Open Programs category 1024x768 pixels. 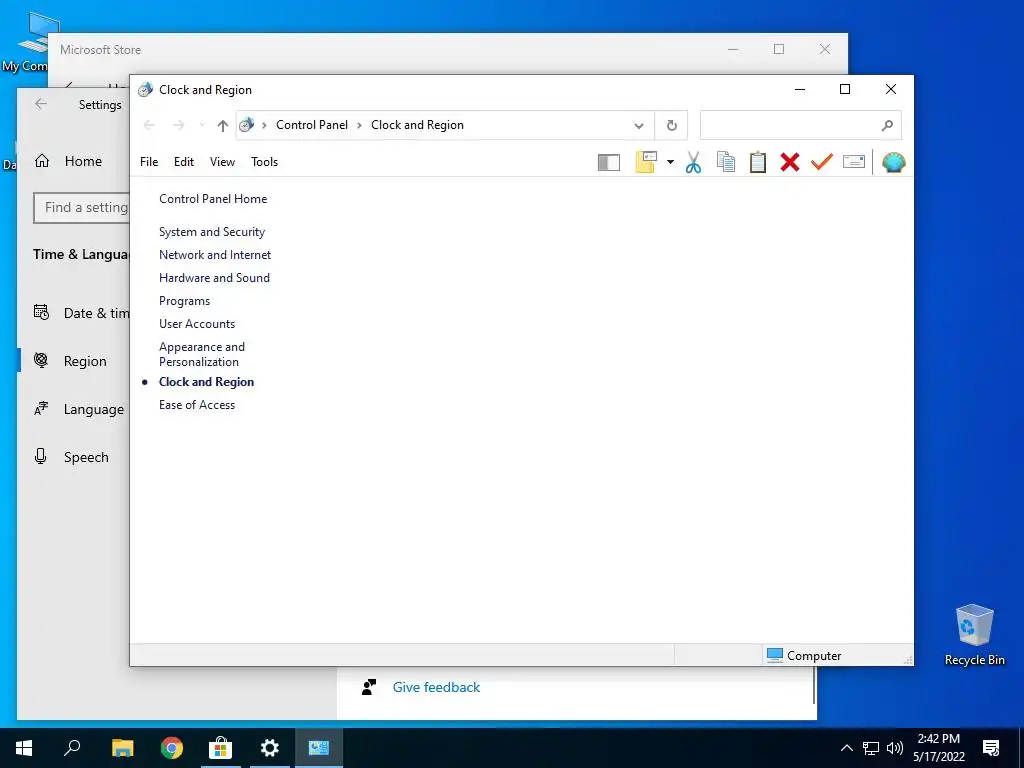point(184,301)
